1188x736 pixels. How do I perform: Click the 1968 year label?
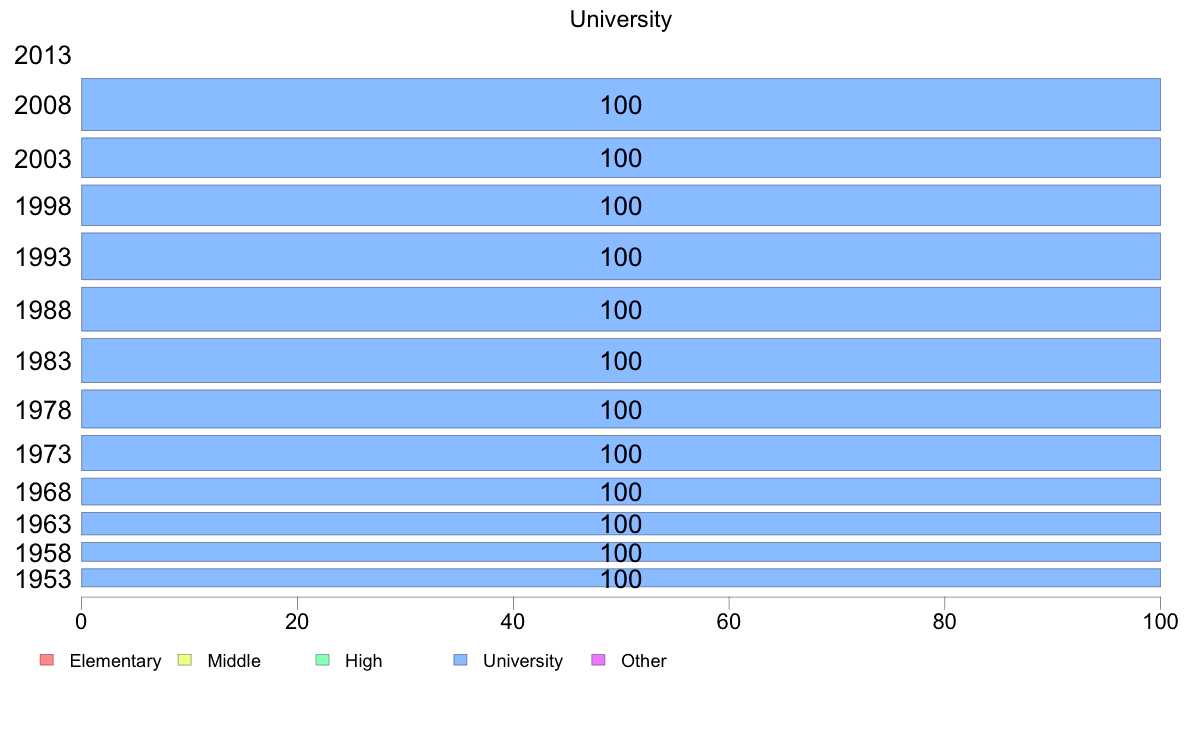pyautogui.click(x=42, y=492)
